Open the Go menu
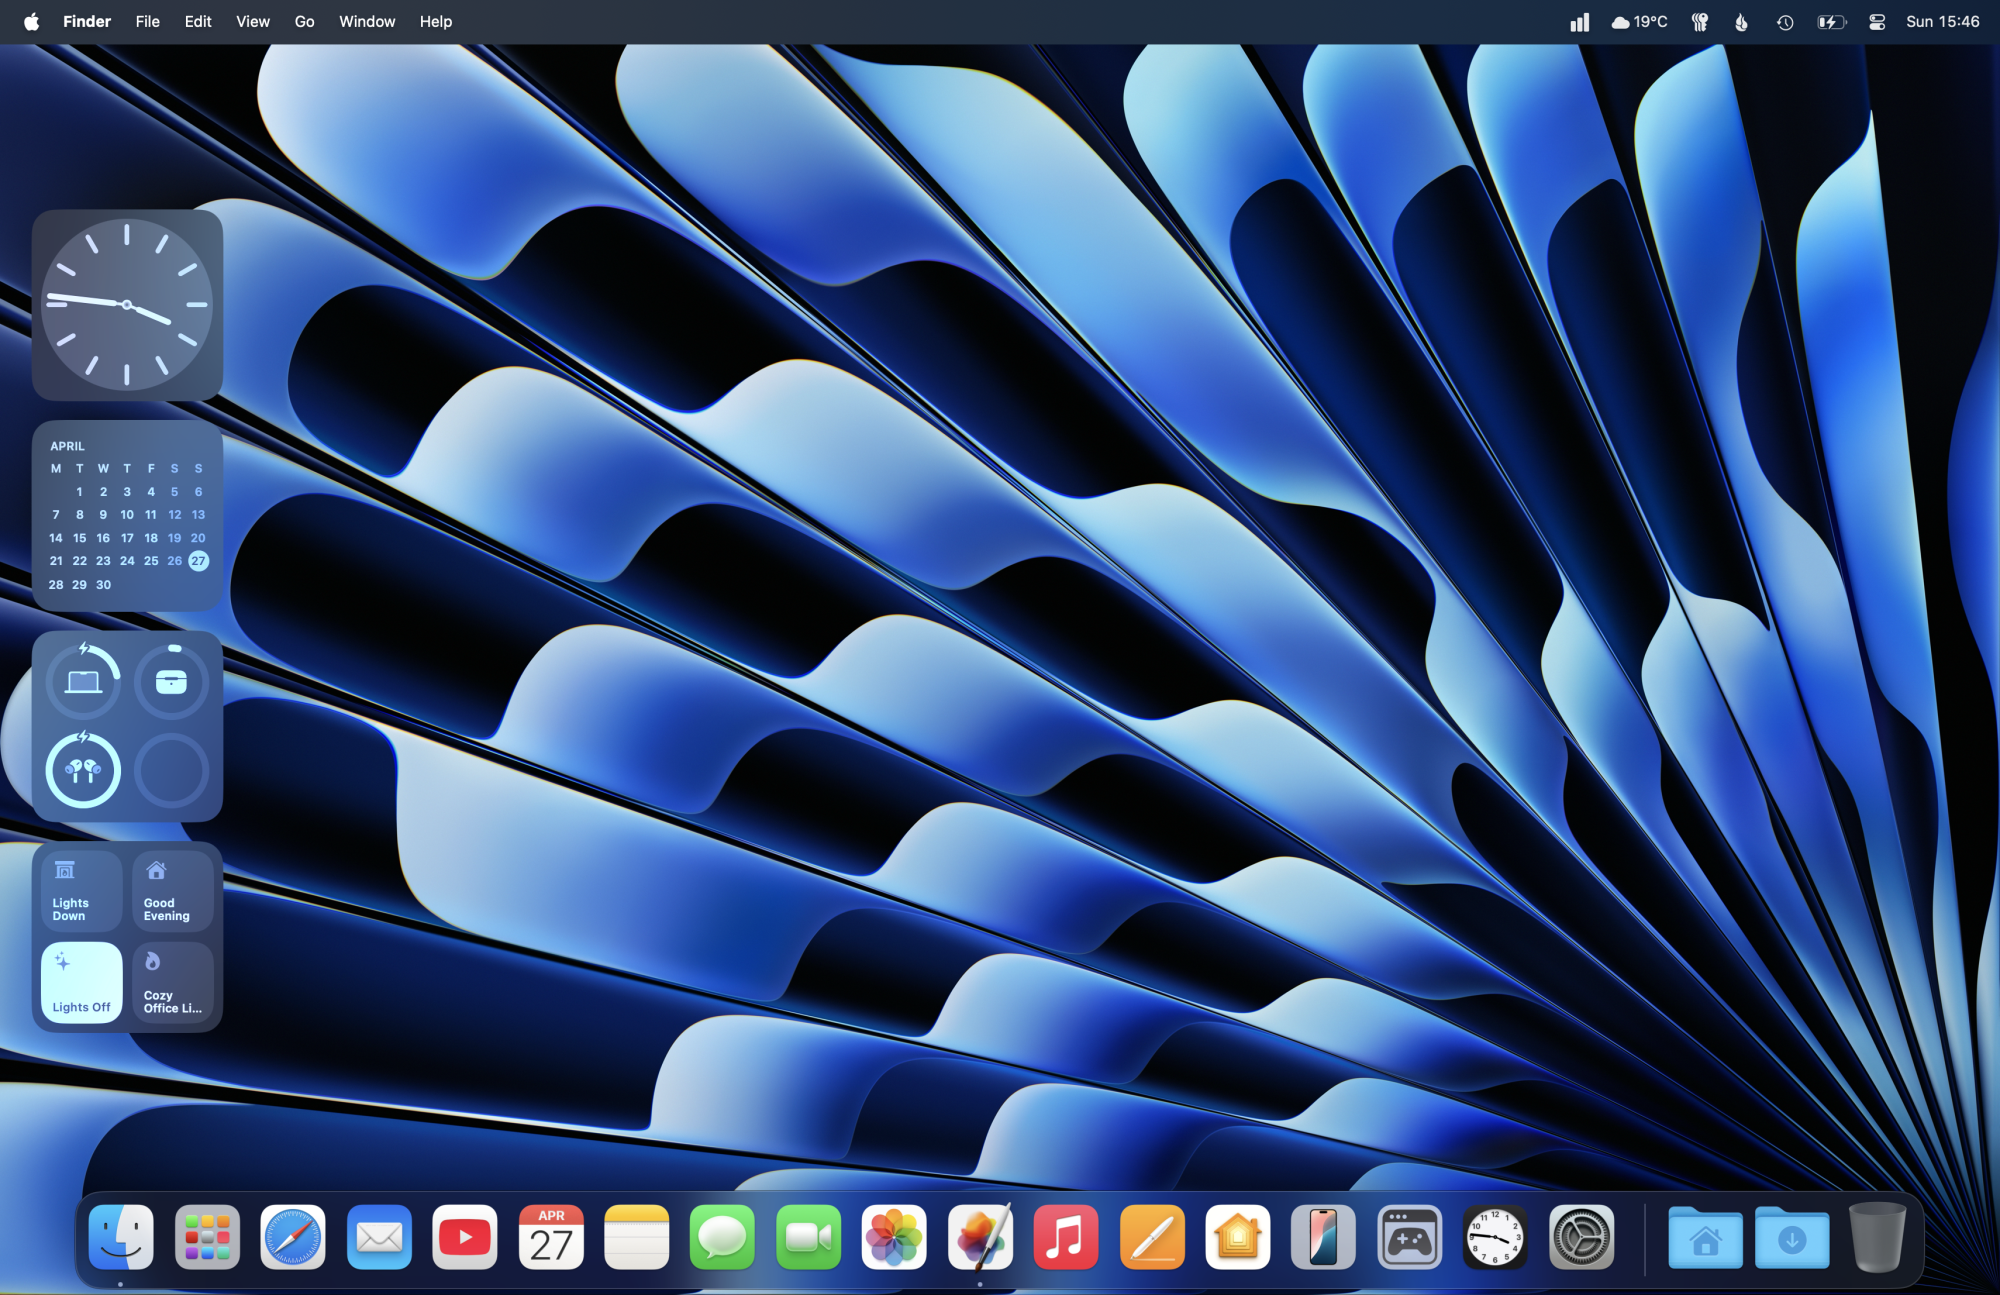Viewport: 2000px width, 1295px height. [304, 22]
